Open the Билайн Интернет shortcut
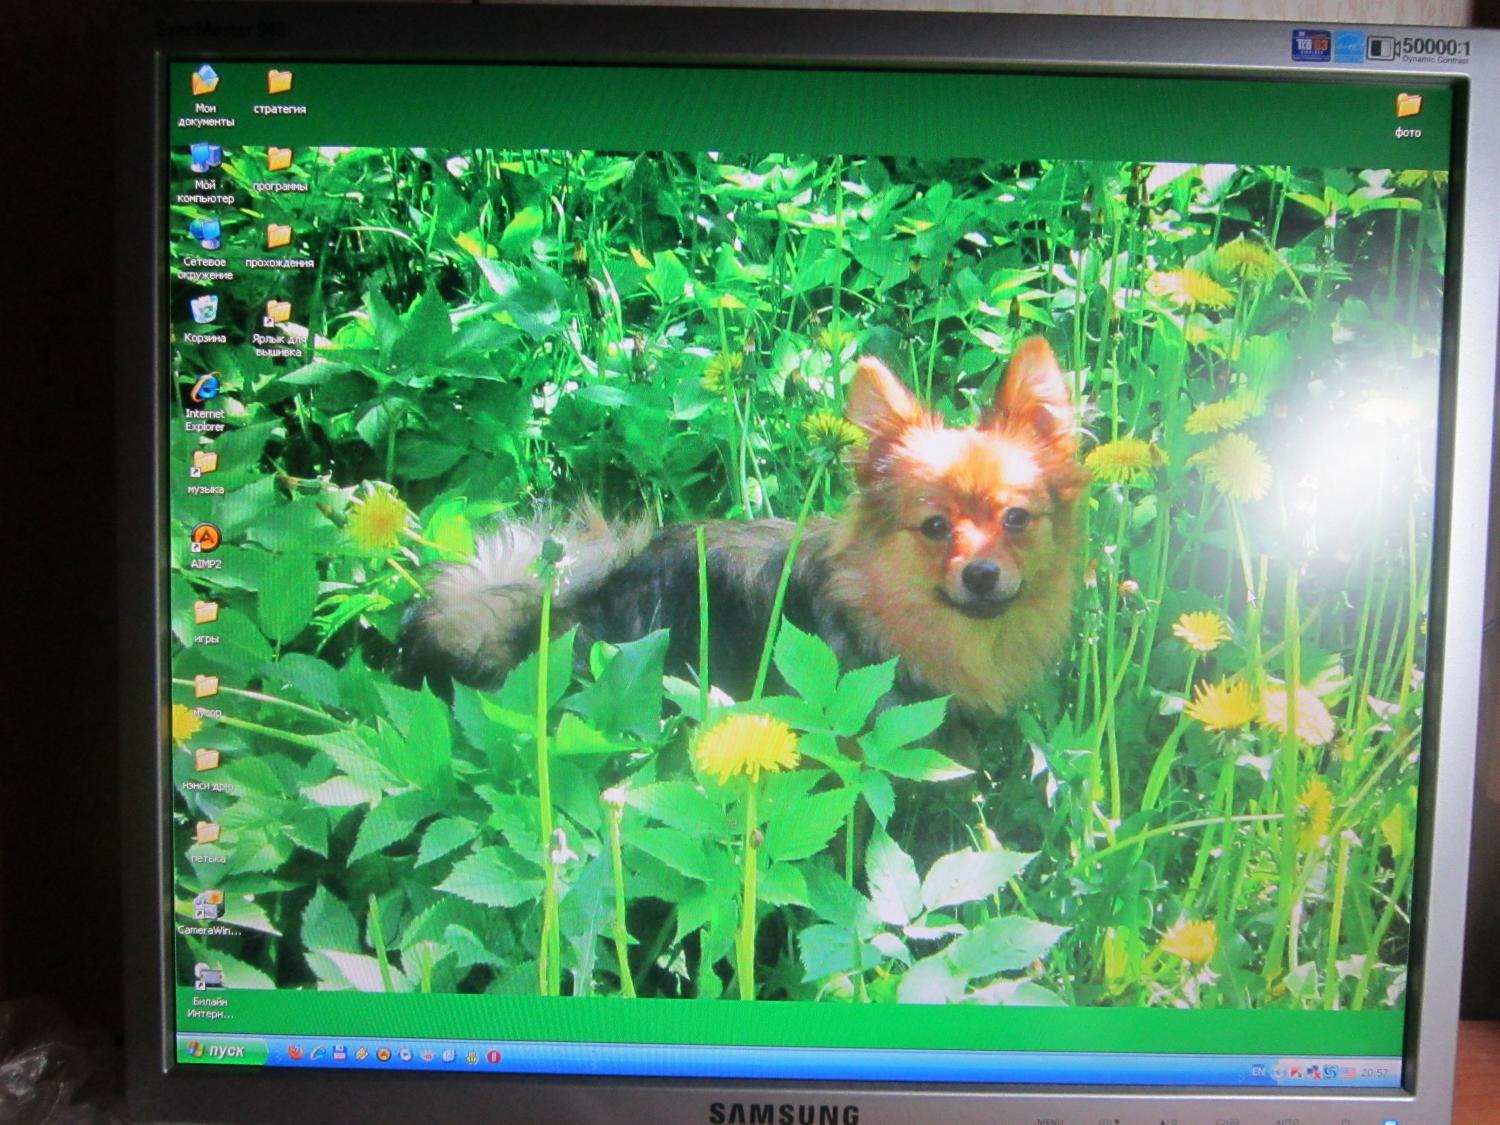Image resolution: width=1500 pixels, height=1125 pixels. [209, 977]
